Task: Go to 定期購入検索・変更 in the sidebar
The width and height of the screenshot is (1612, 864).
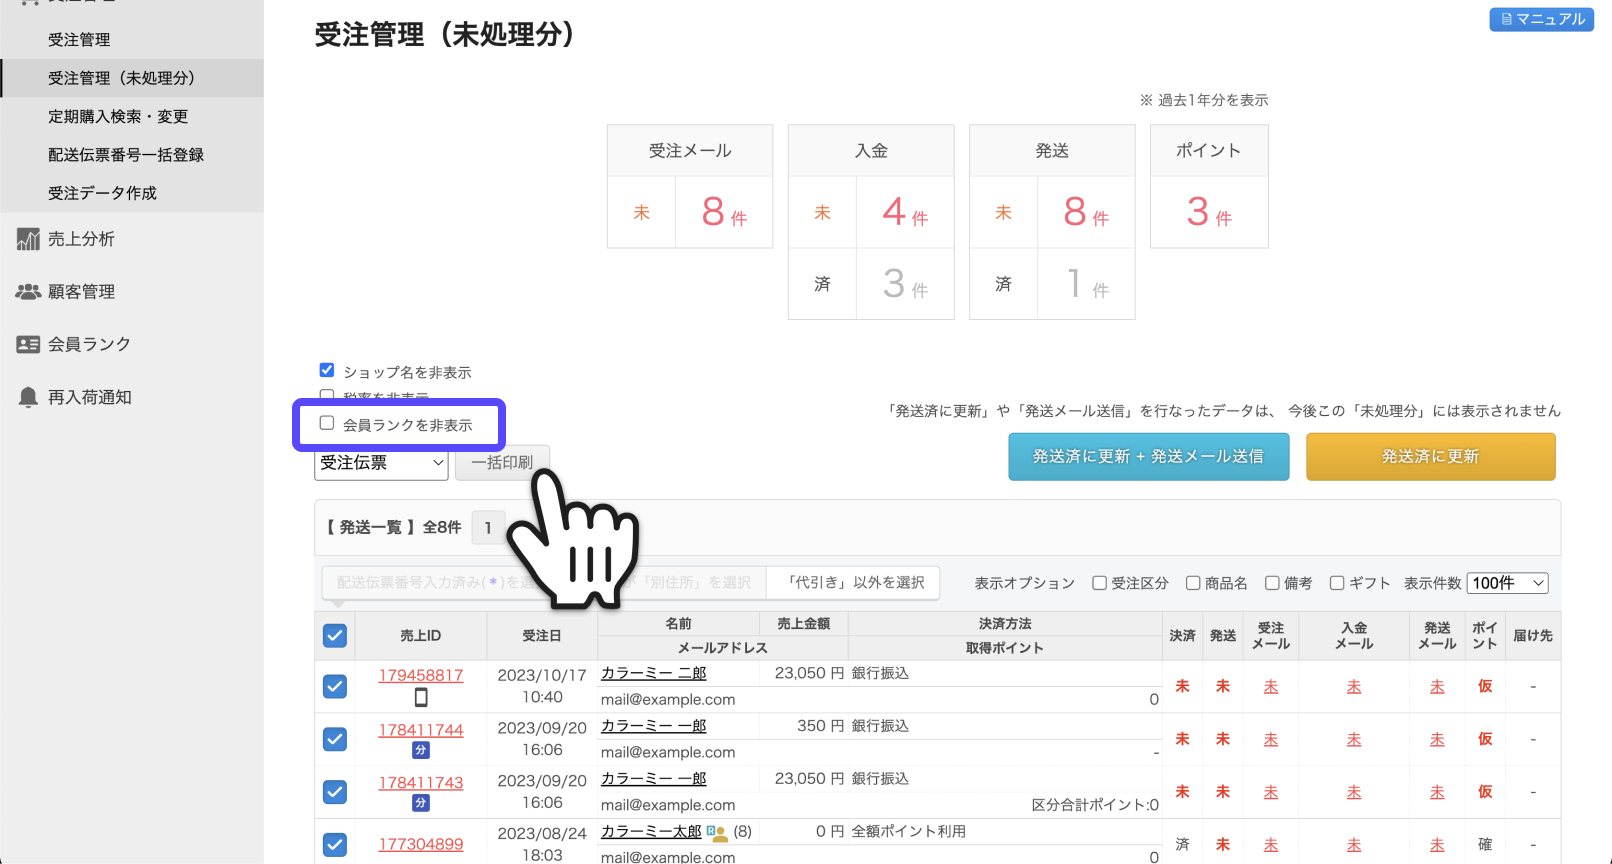Action: [118, 117]
